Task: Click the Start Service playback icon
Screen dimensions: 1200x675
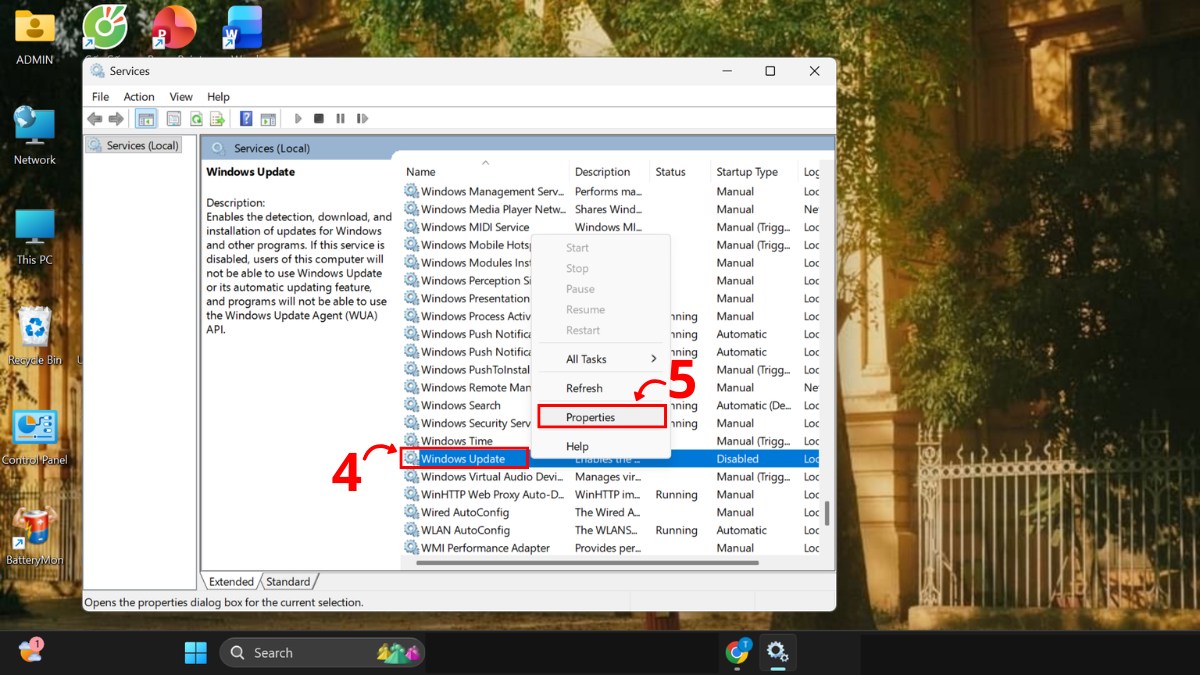Action: pyautogui.click(x=298, y=118)
